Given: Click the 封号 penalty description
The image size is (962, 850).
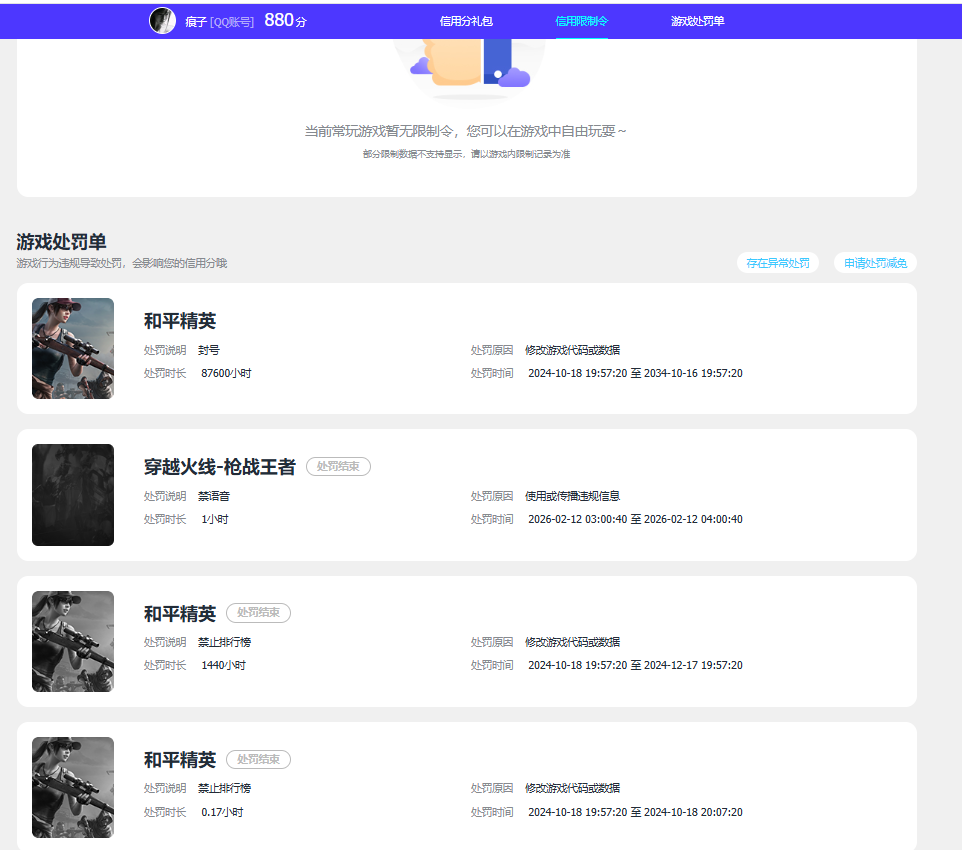Looking at the screenshot, I should click(209, 350).
